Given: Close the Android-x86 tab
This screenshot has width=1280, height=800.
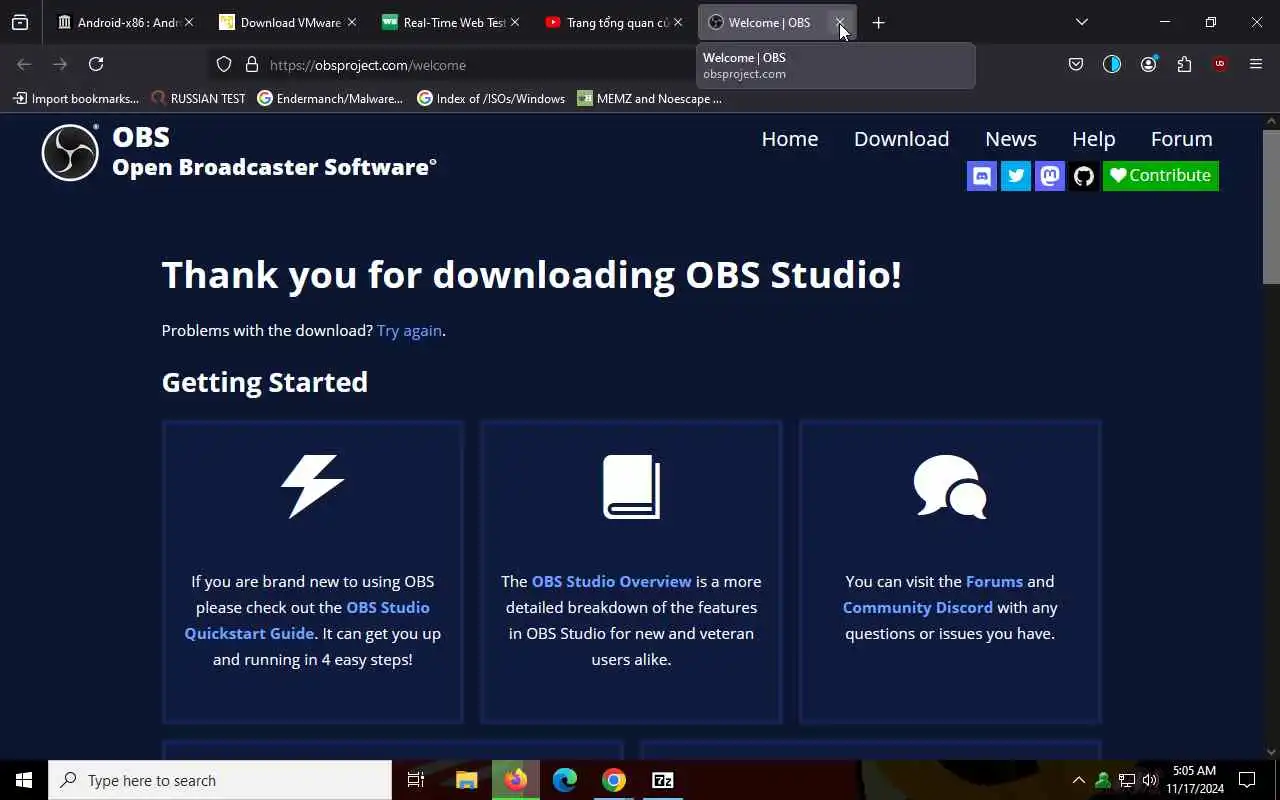Looking at the screenshot, I should (x=189, y=22).
